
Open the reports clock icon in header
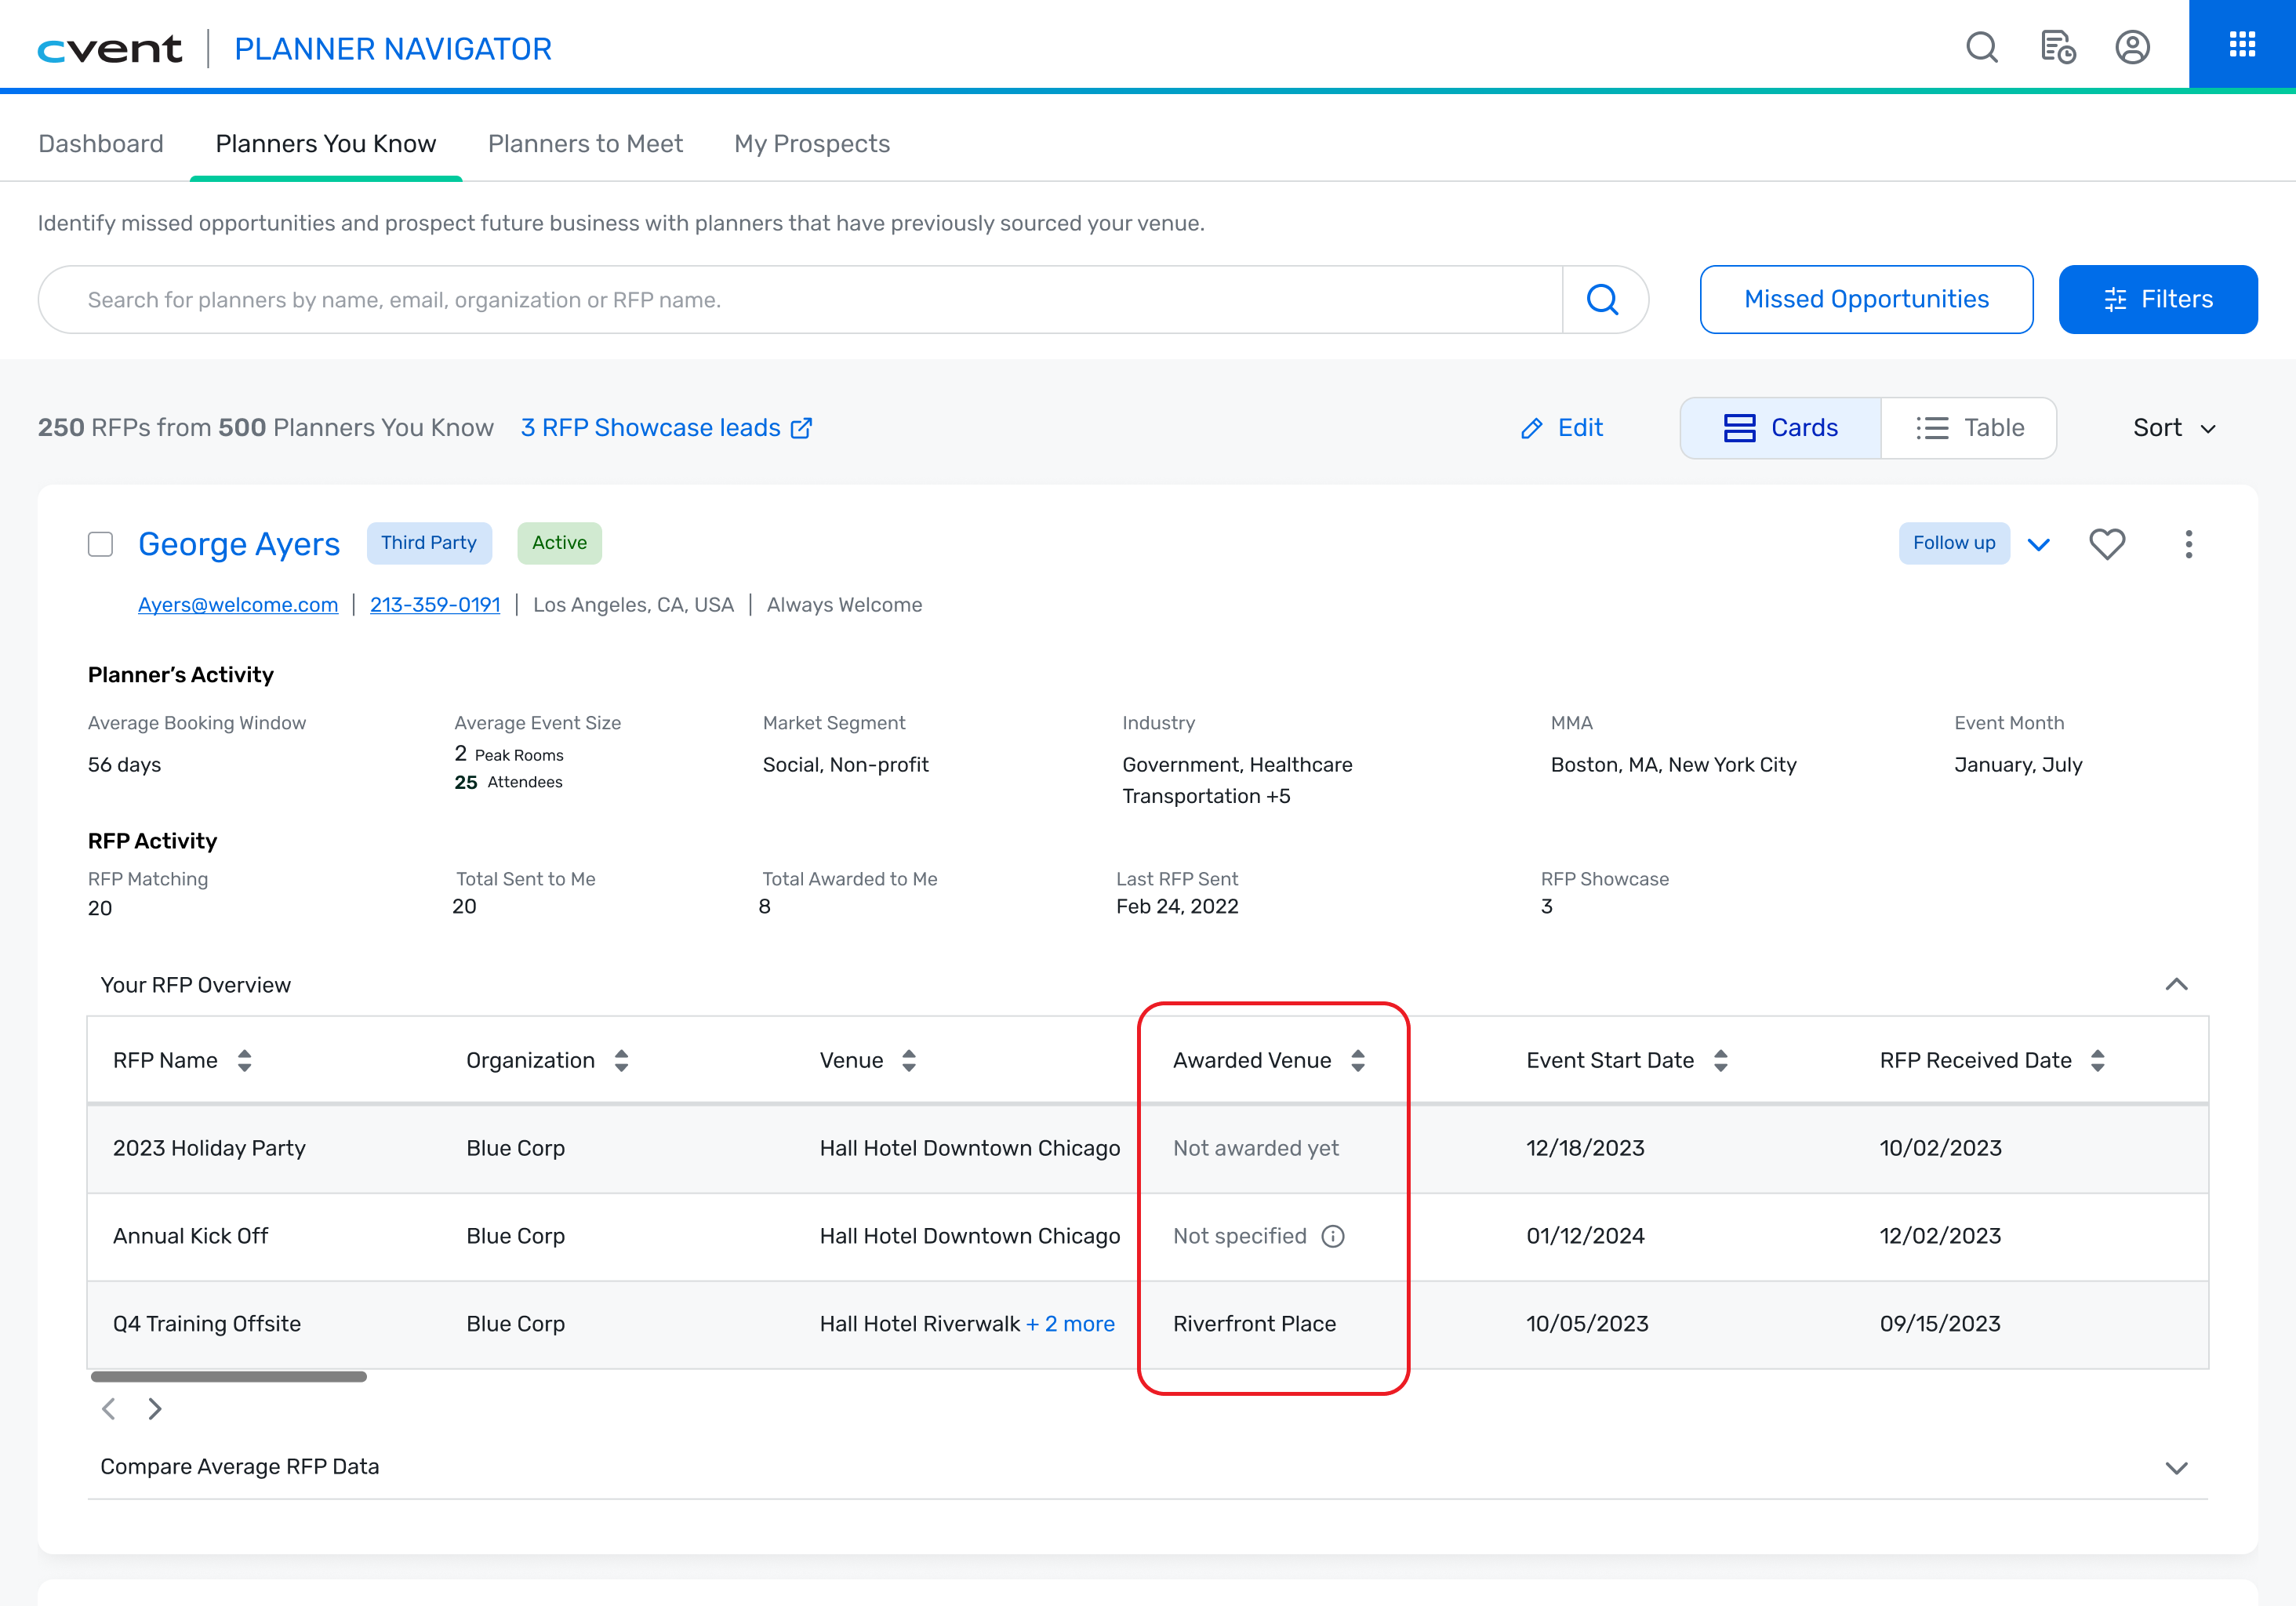pyautogui.click(x=2057, y=47)
